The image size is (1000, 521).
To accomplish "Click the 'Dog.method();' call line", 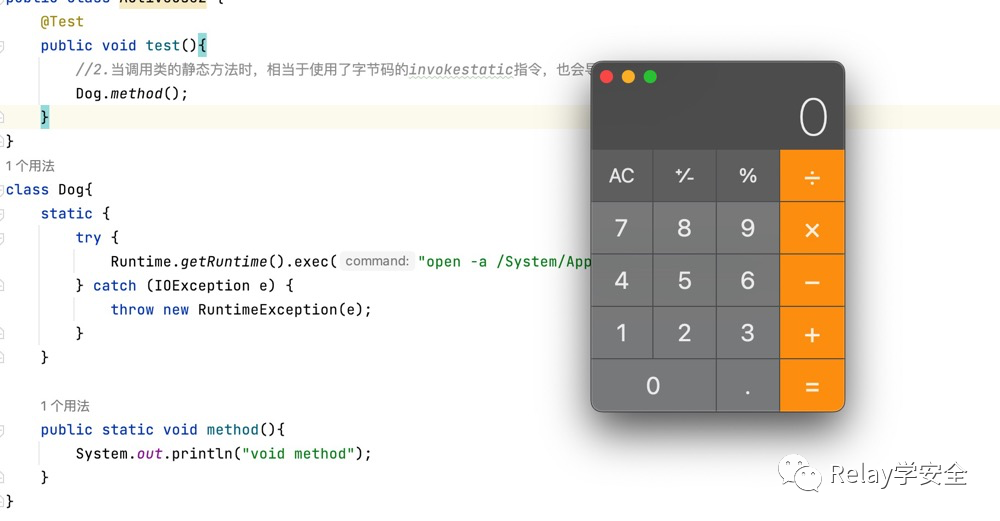I will [132, 94].
